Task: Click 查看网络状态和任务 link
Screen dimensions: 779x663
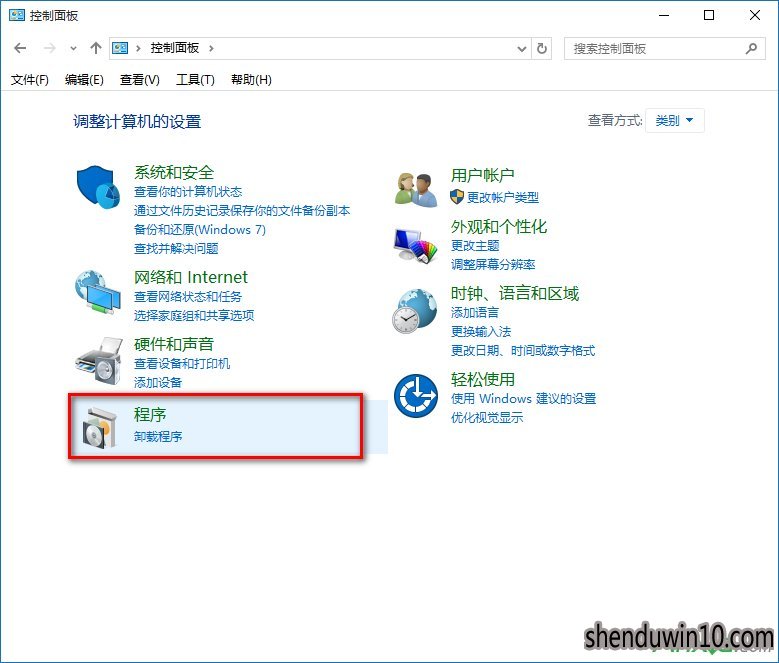Action: point(188,296)
